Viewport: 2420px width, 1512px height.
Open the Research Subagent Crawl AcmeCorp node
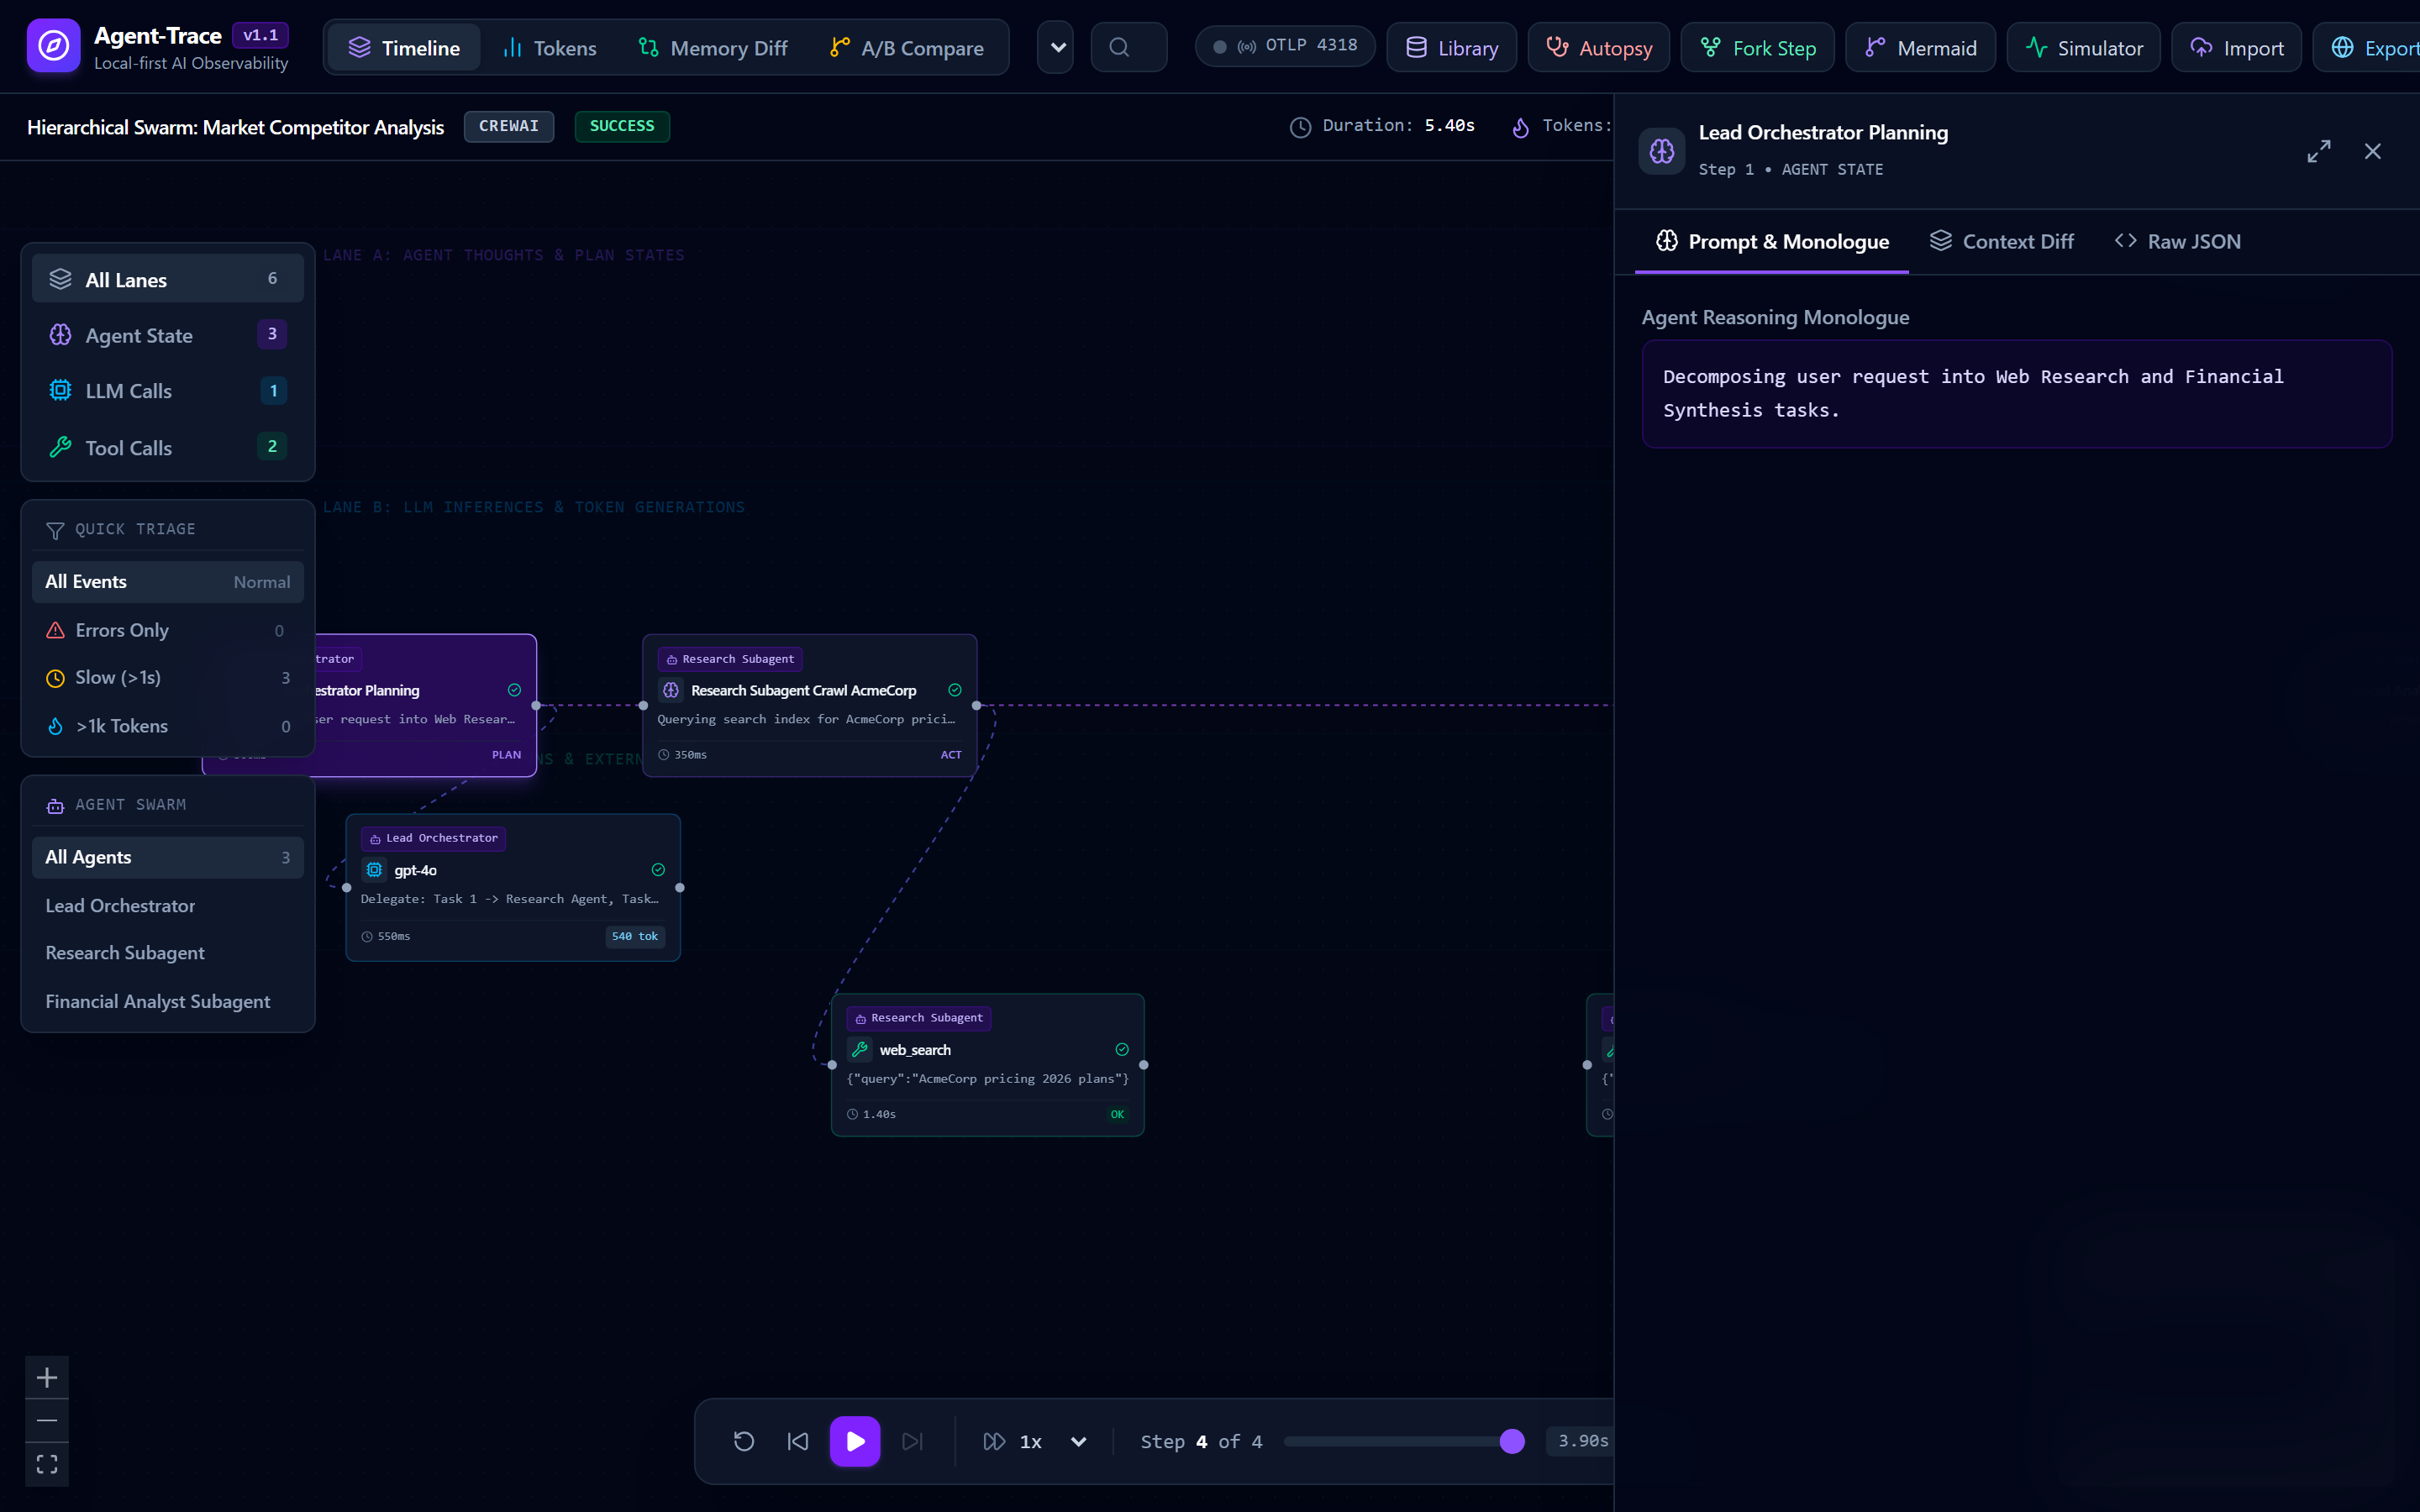[x=809, y=705]
